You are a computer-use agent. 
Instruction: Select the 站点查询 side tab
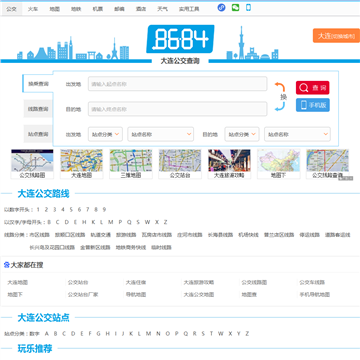pyautogui.click(x=38, y=134)
